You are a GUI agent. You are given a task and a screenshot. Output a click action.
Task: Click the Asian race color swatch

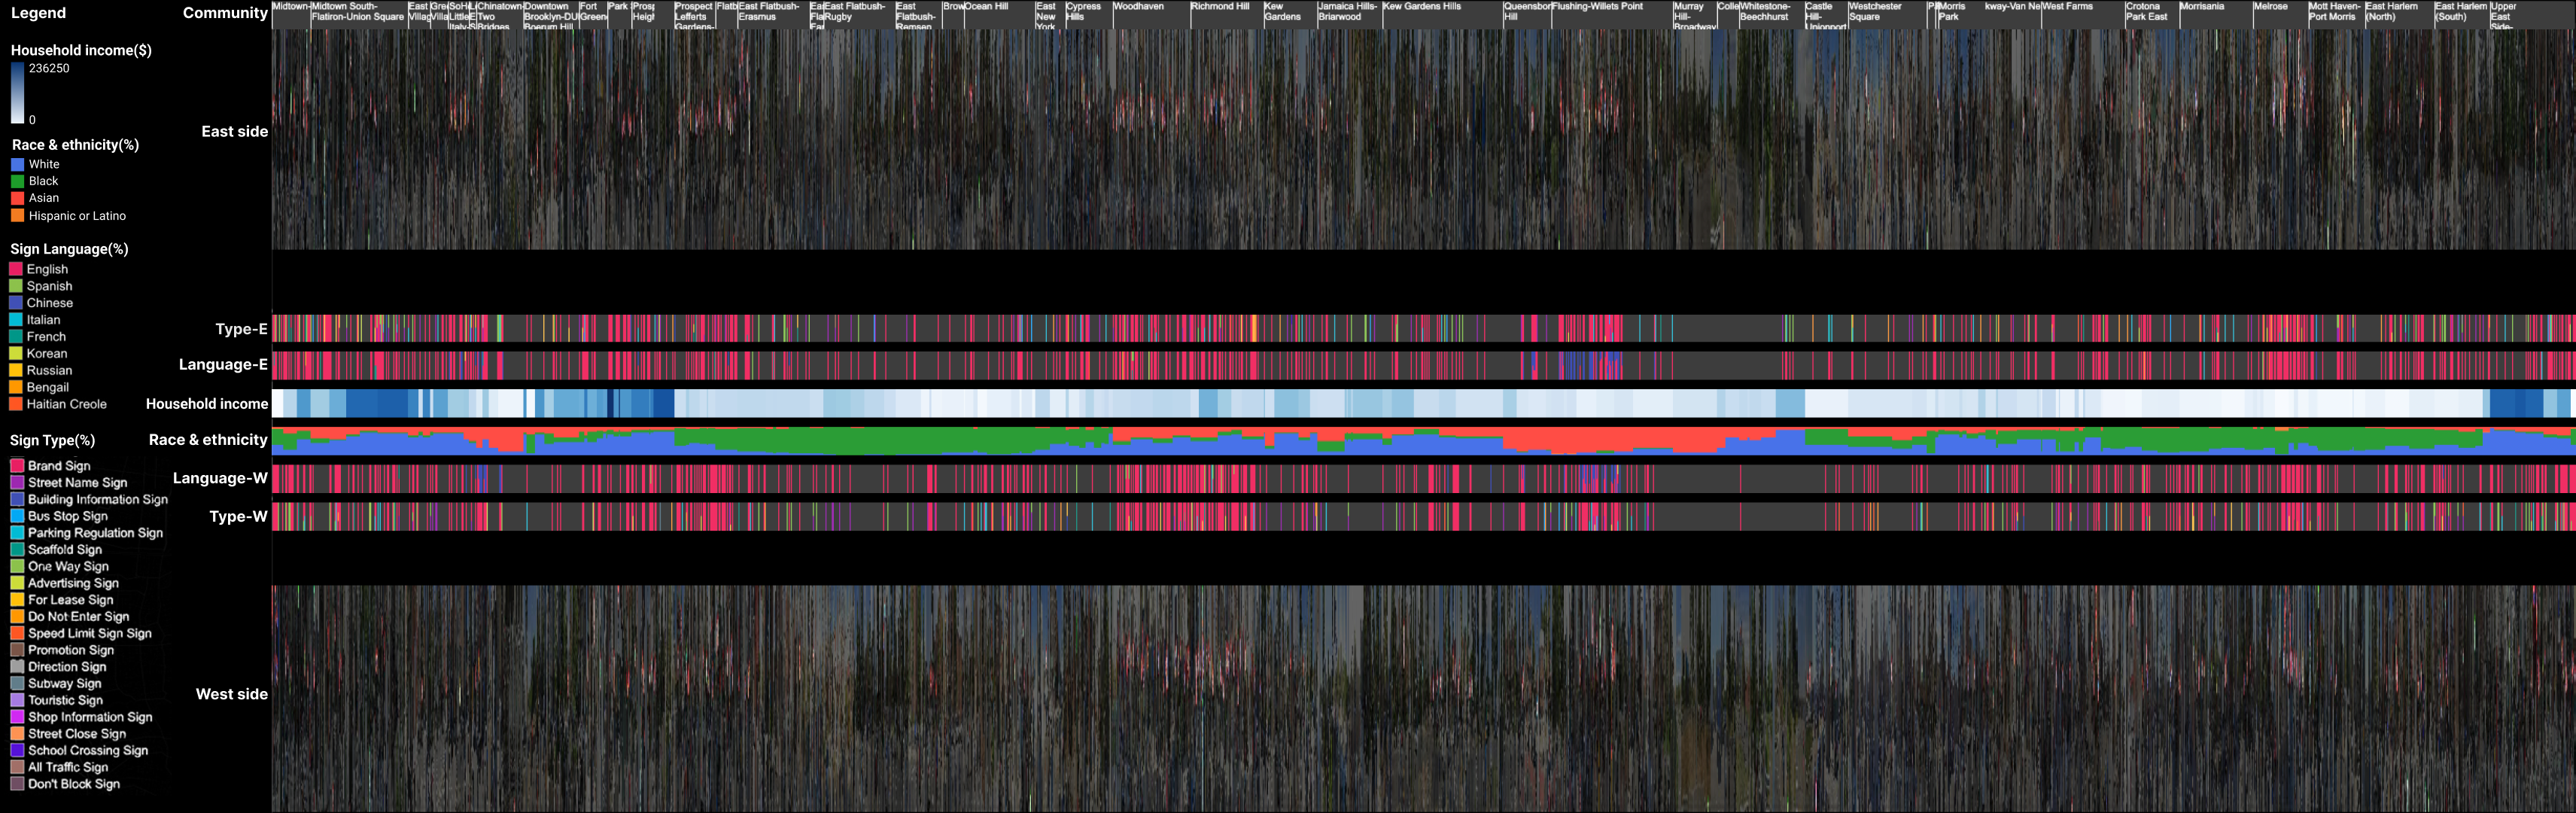(x=18, y=198)
